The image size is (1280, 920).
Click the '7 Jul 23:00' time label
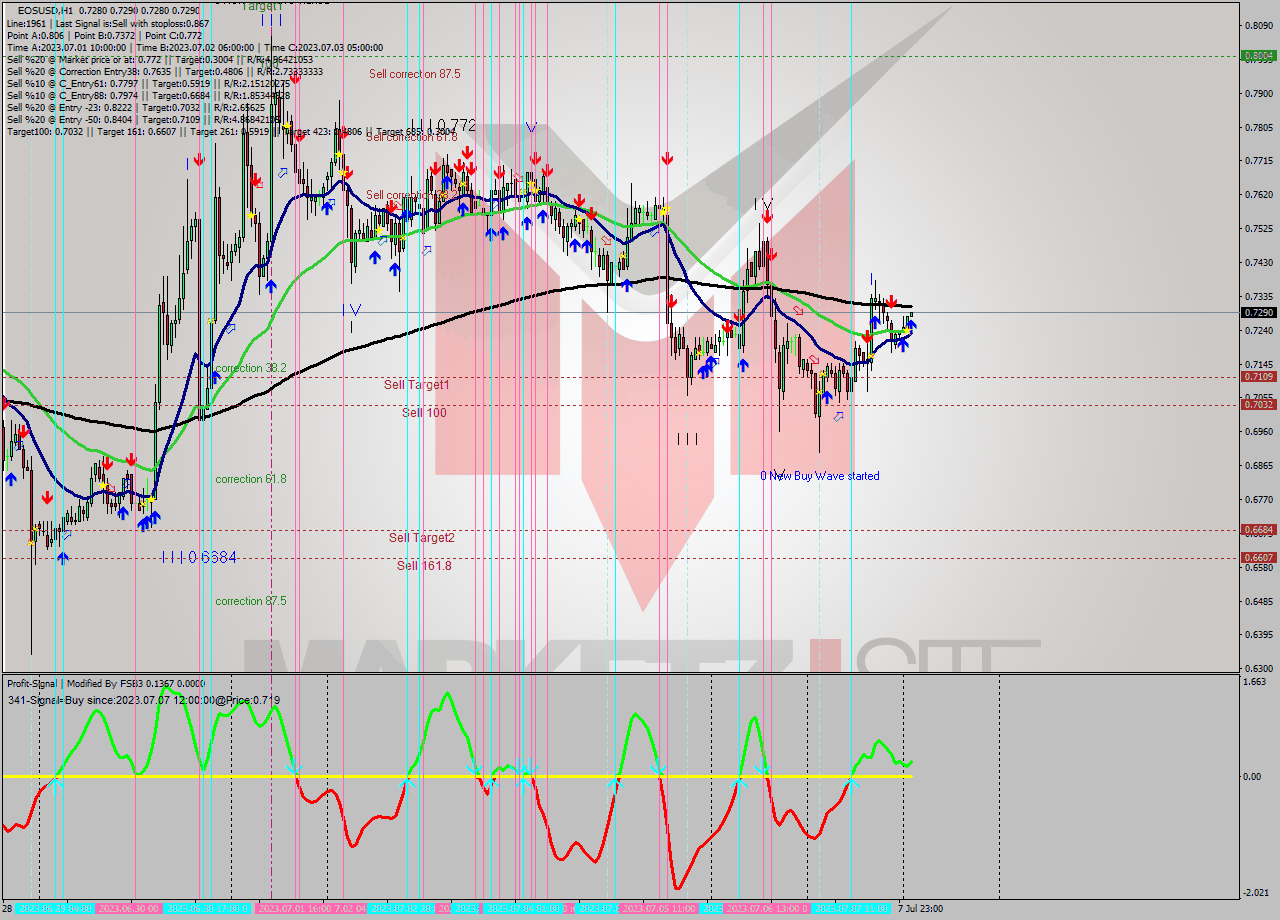pyautogui.click(x=920, y=908)
